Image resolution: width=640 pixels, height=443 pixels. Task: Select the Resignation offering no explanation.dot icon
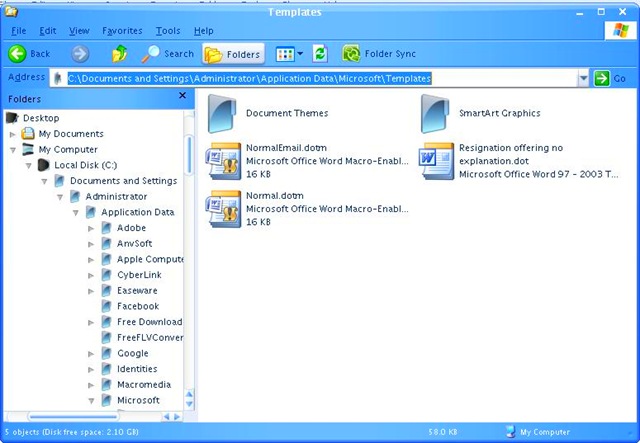point(437,161)
